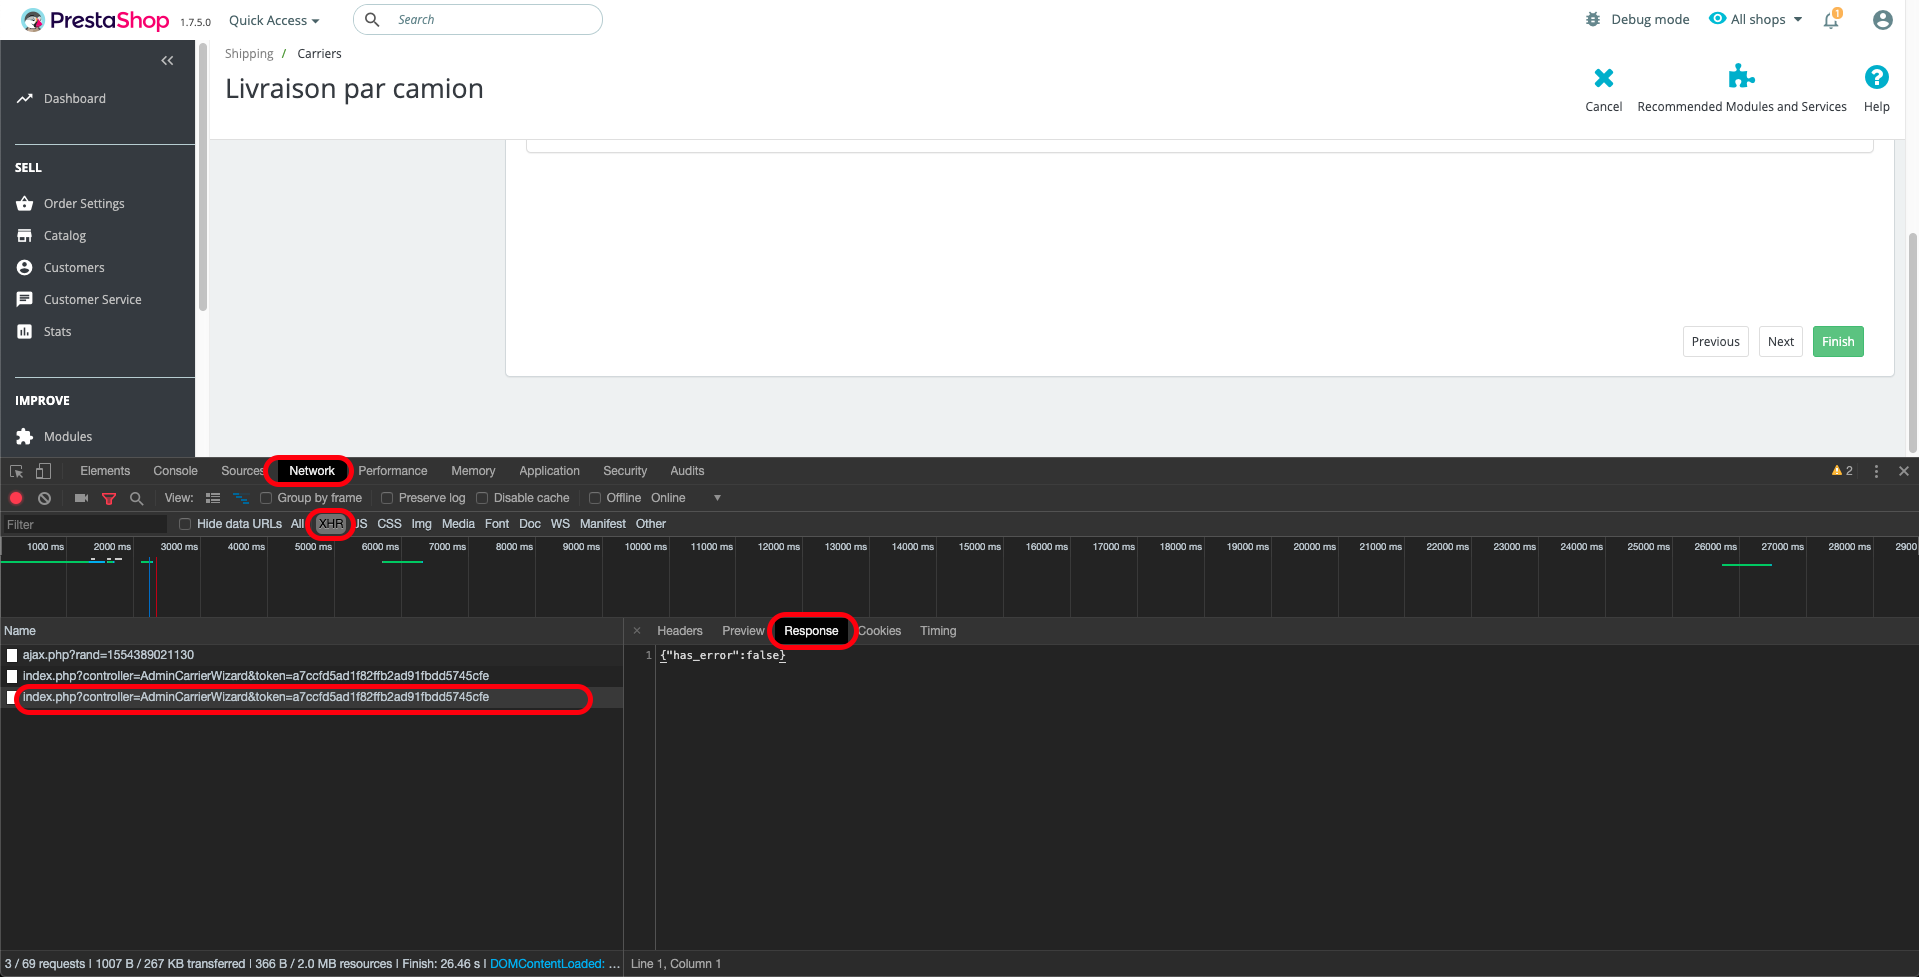
Task: Click the DevTools network search icon
Action: coord(136,498)
